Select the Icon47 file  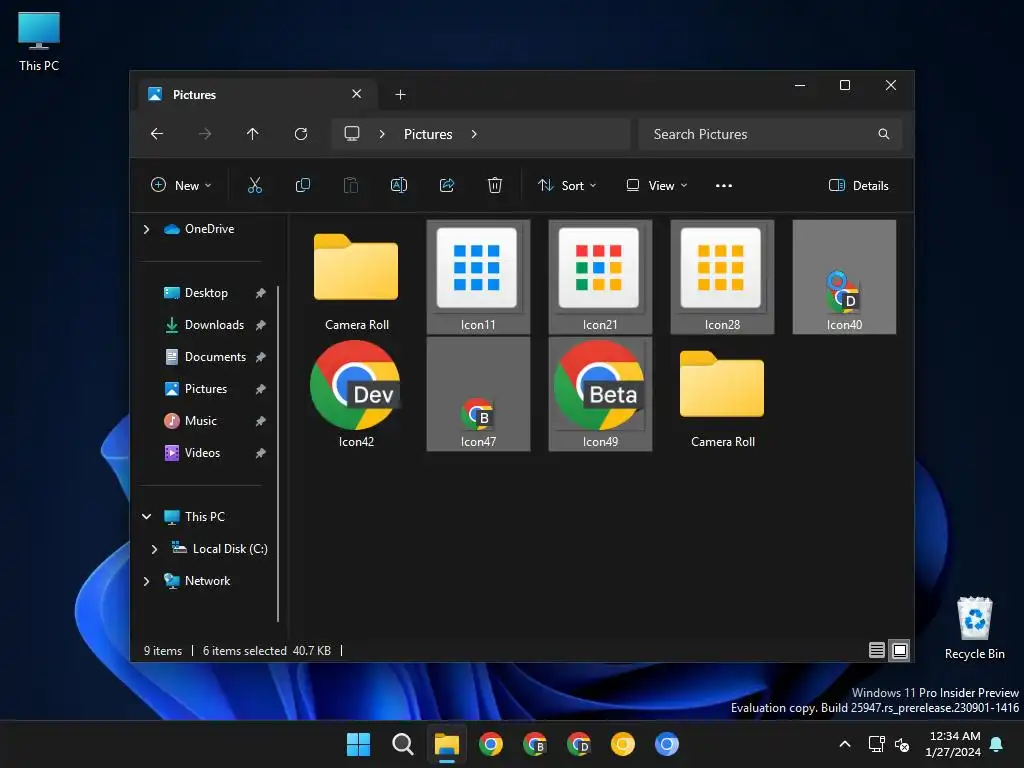(478, 394)
